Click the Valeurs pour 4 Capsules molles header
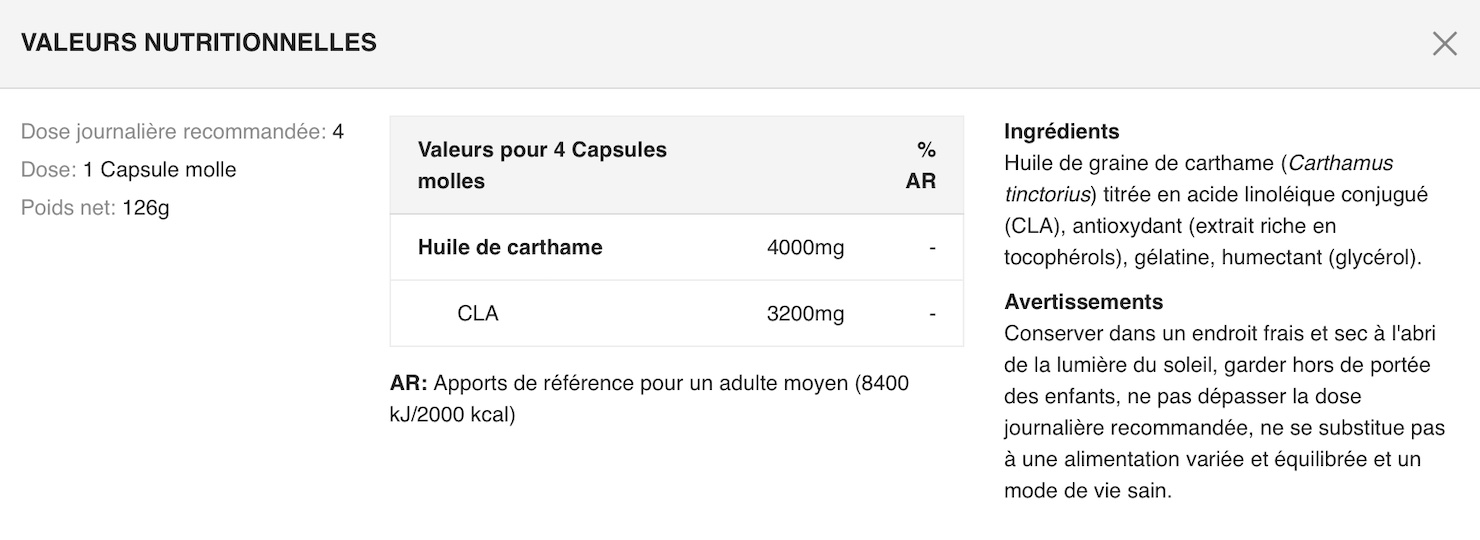 pyautogui.click(x=541, y=165)
